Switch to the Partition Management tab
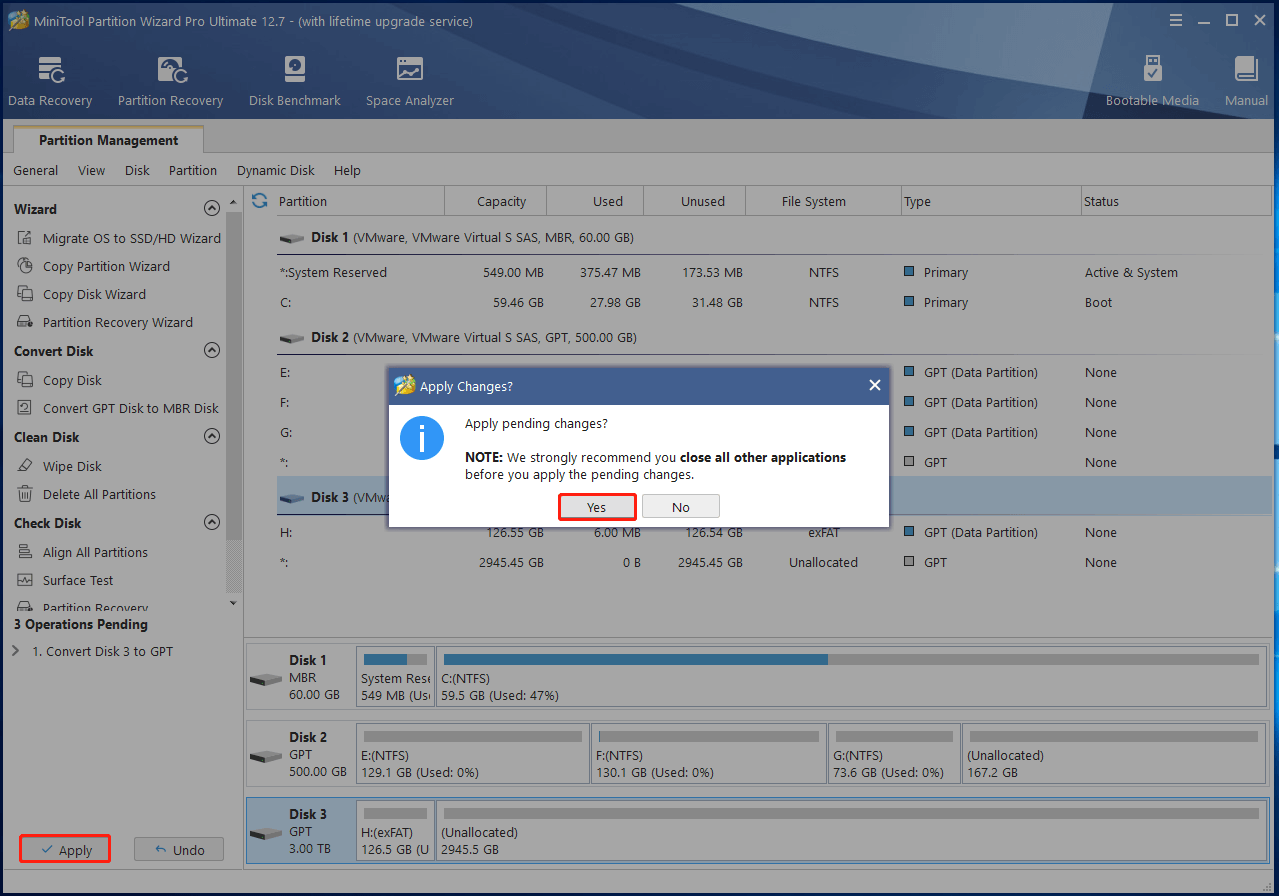 coord(108,140)
